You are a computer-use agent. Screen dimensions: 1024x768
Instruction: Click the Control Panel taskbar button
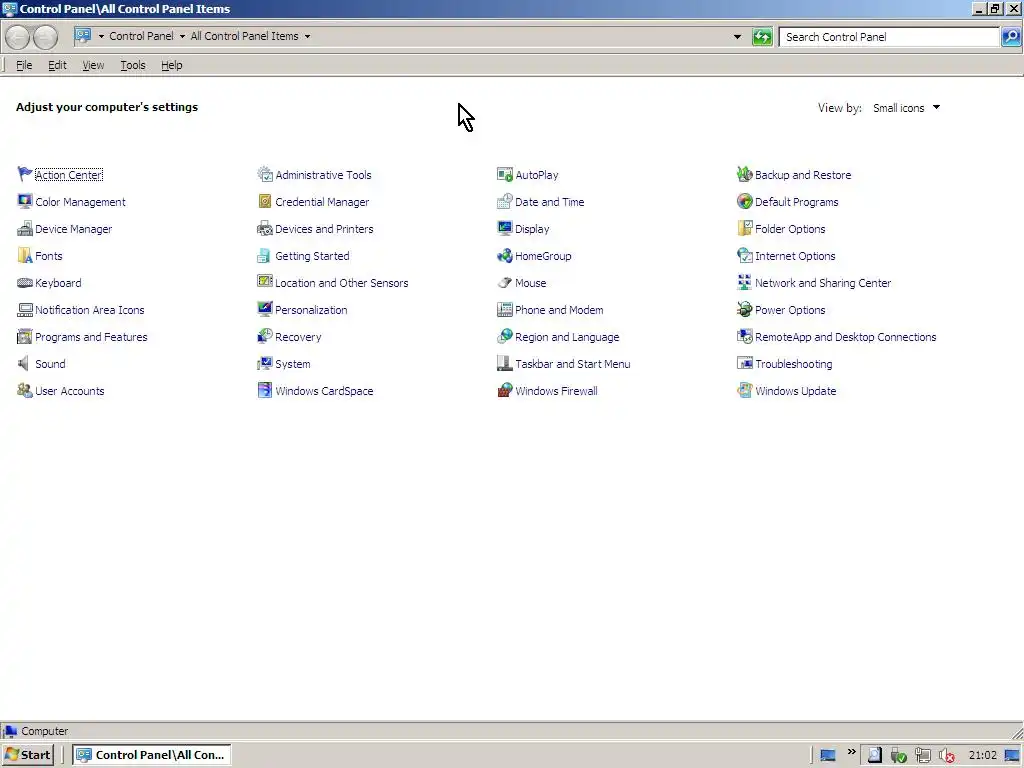click(x=151, y=755)
